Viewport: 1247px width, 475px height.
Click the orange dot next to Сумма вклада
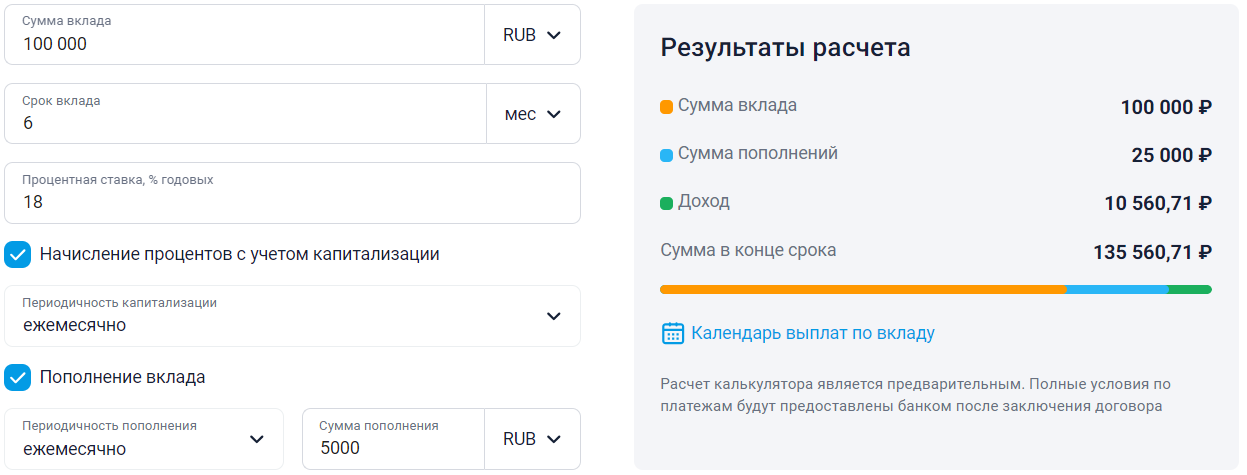click(667, 107)
